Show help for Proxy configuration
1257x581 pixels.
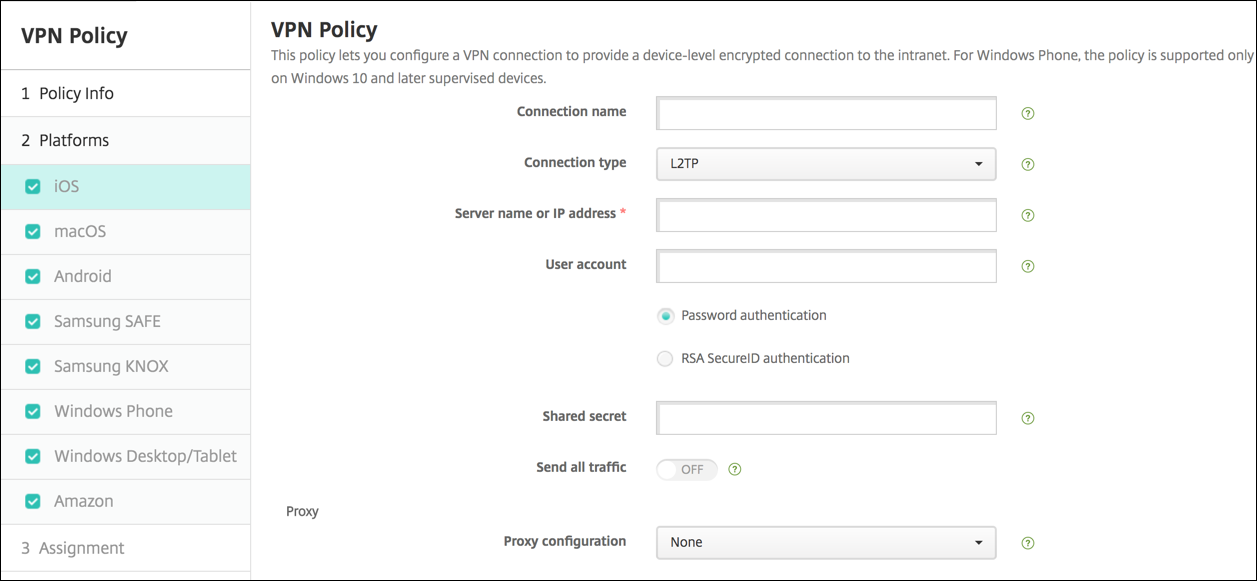tap(1028, 543)
